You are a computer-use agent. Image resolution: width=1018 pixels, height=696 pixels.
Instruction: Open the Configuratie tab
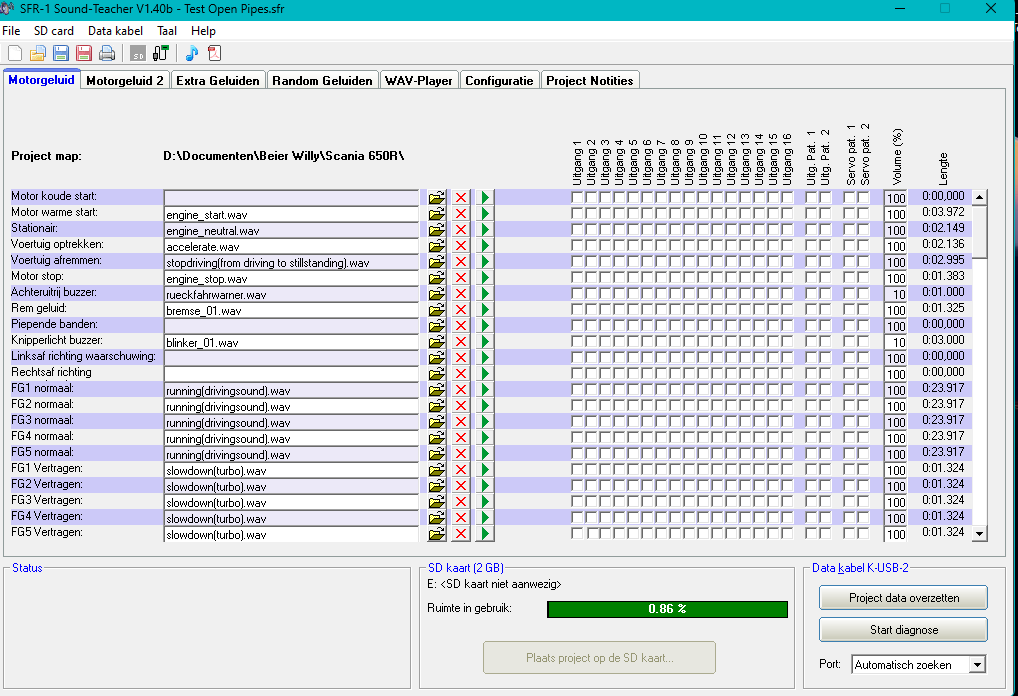499,81
